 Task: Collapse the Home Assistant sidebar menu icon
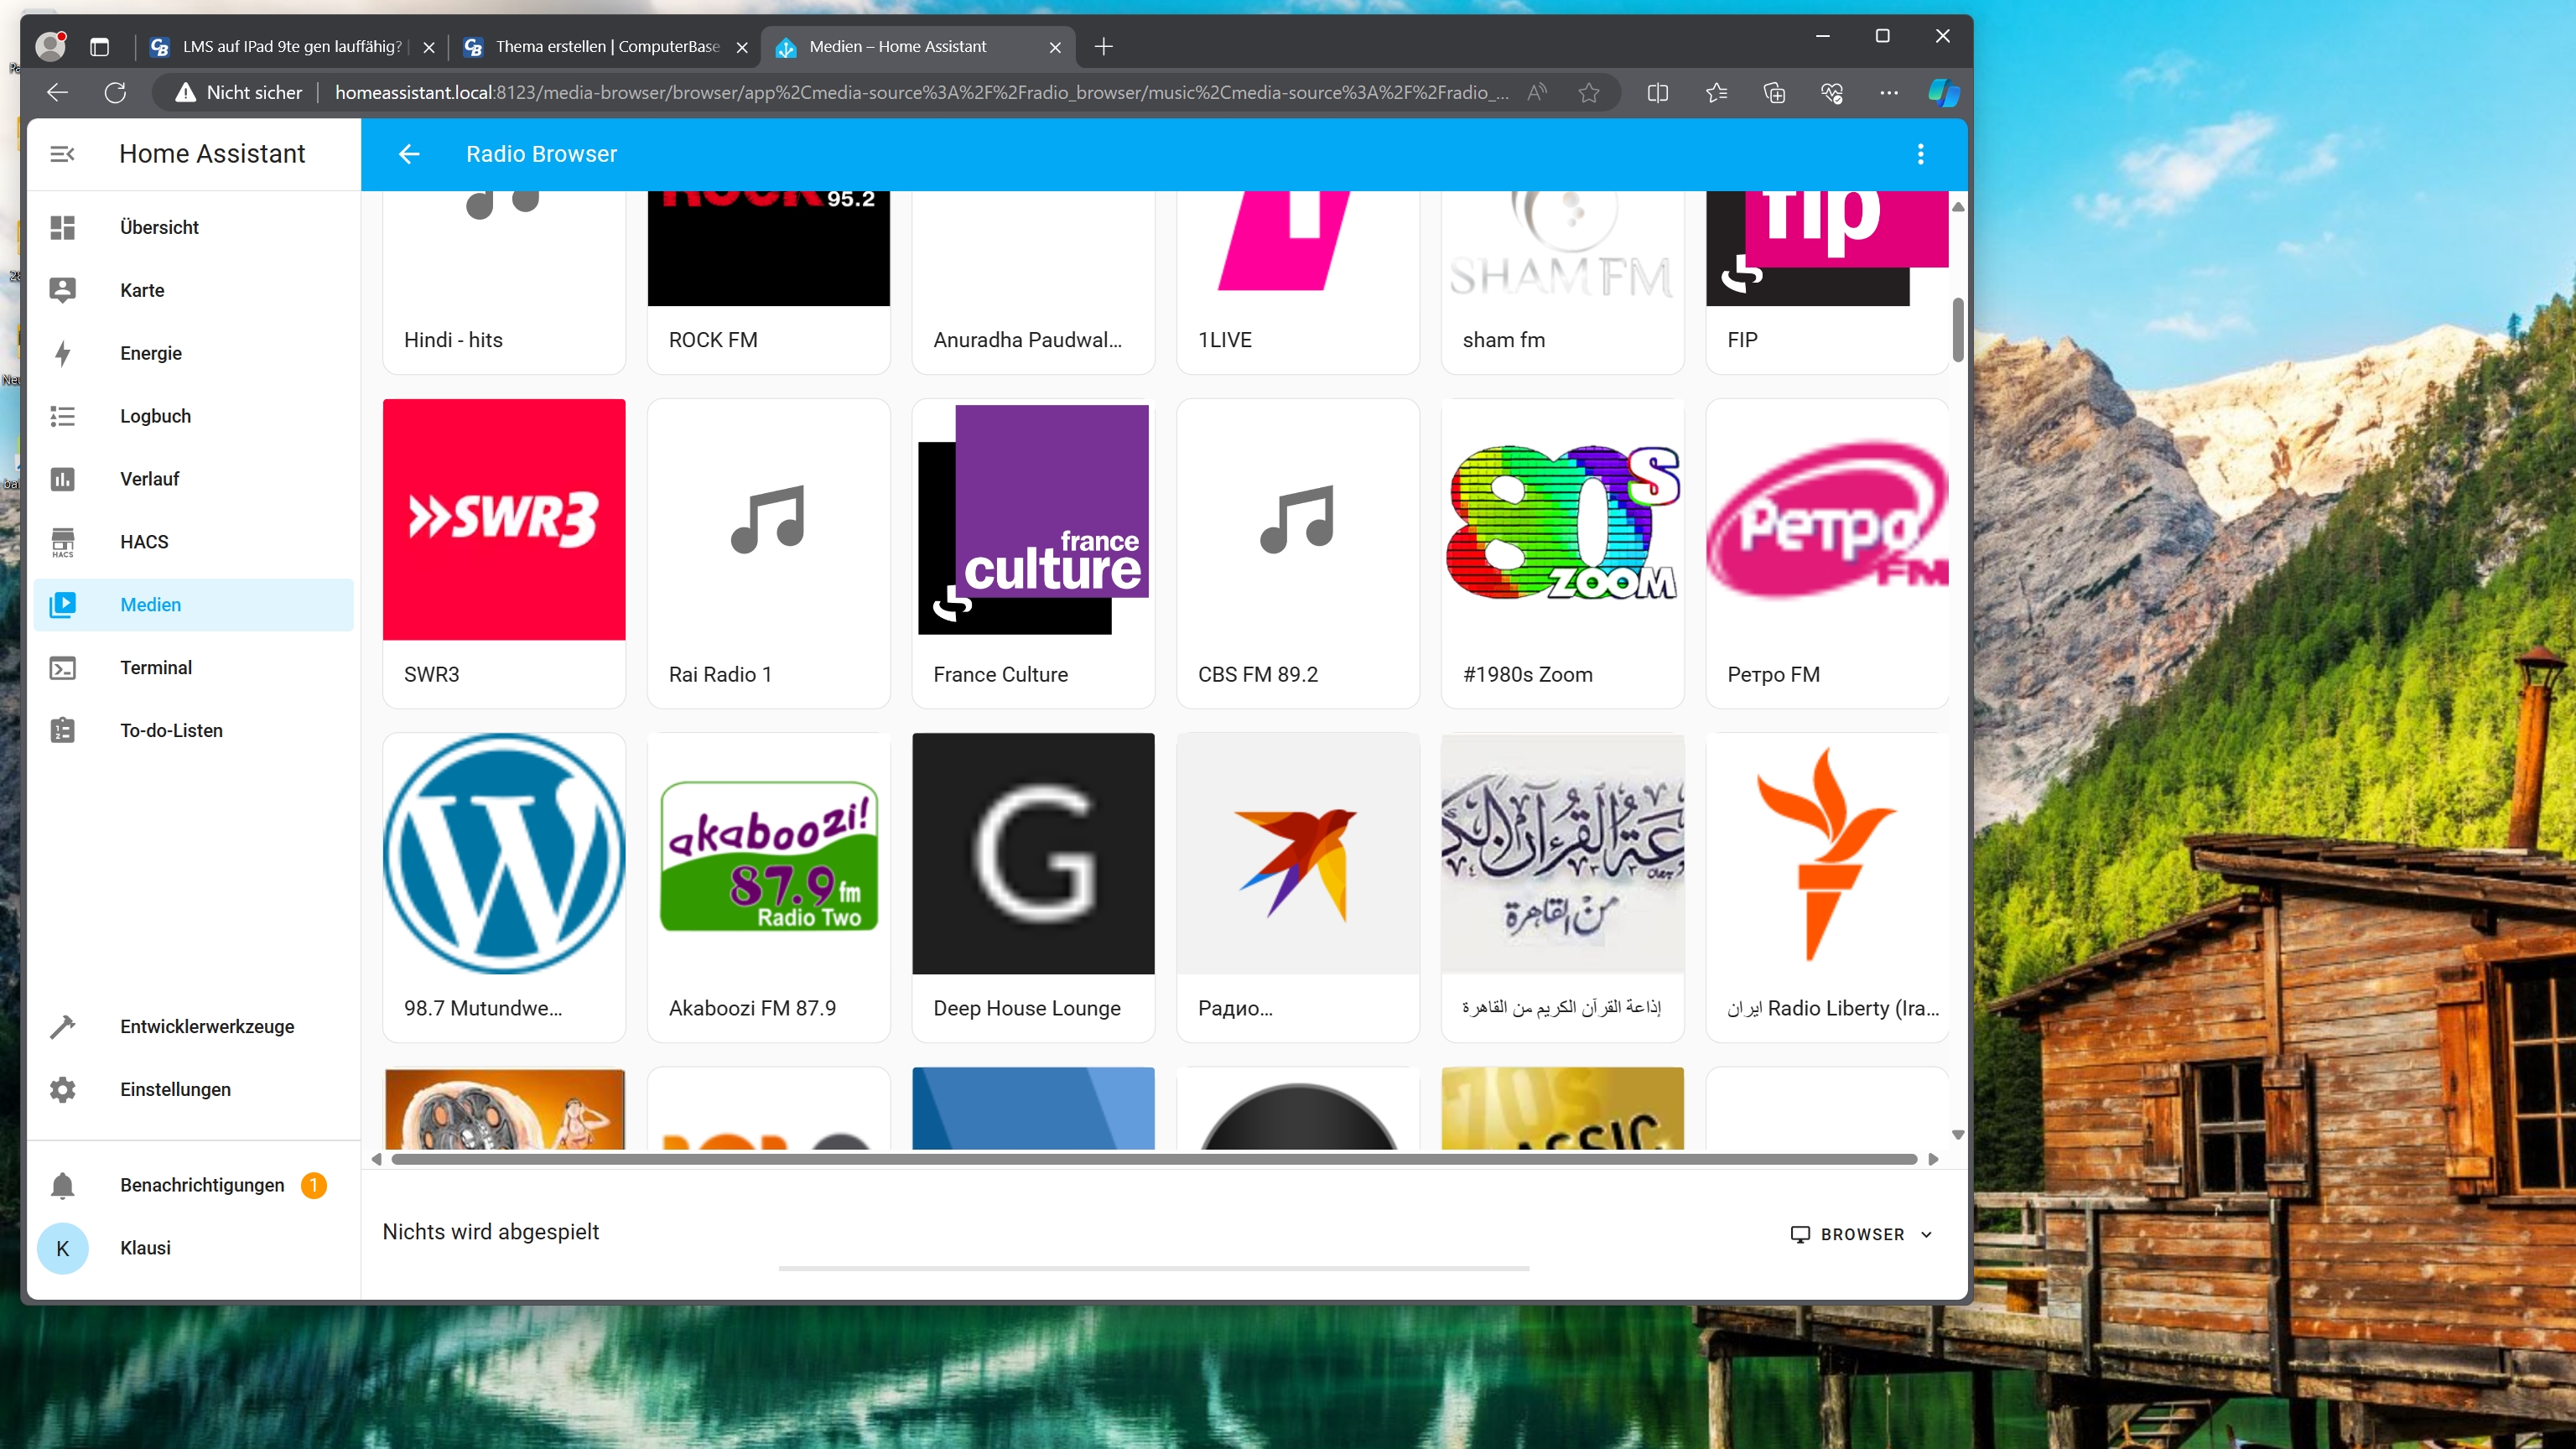click(62, 154)
